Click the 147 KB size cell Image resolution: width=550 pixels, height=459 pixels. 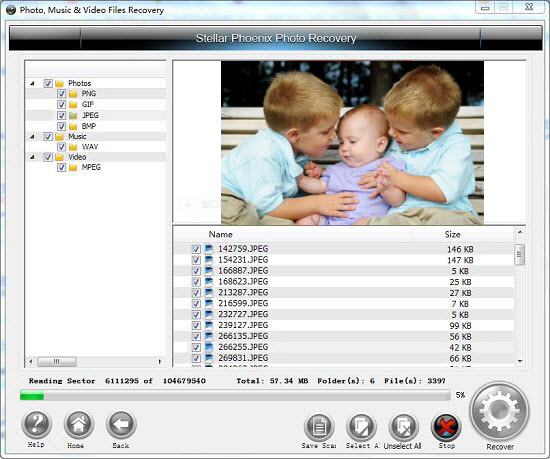click(x=460, y=260)
